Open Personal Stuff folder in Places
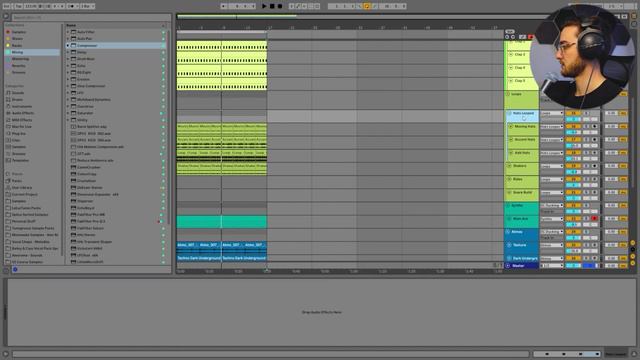 (24, 222)
